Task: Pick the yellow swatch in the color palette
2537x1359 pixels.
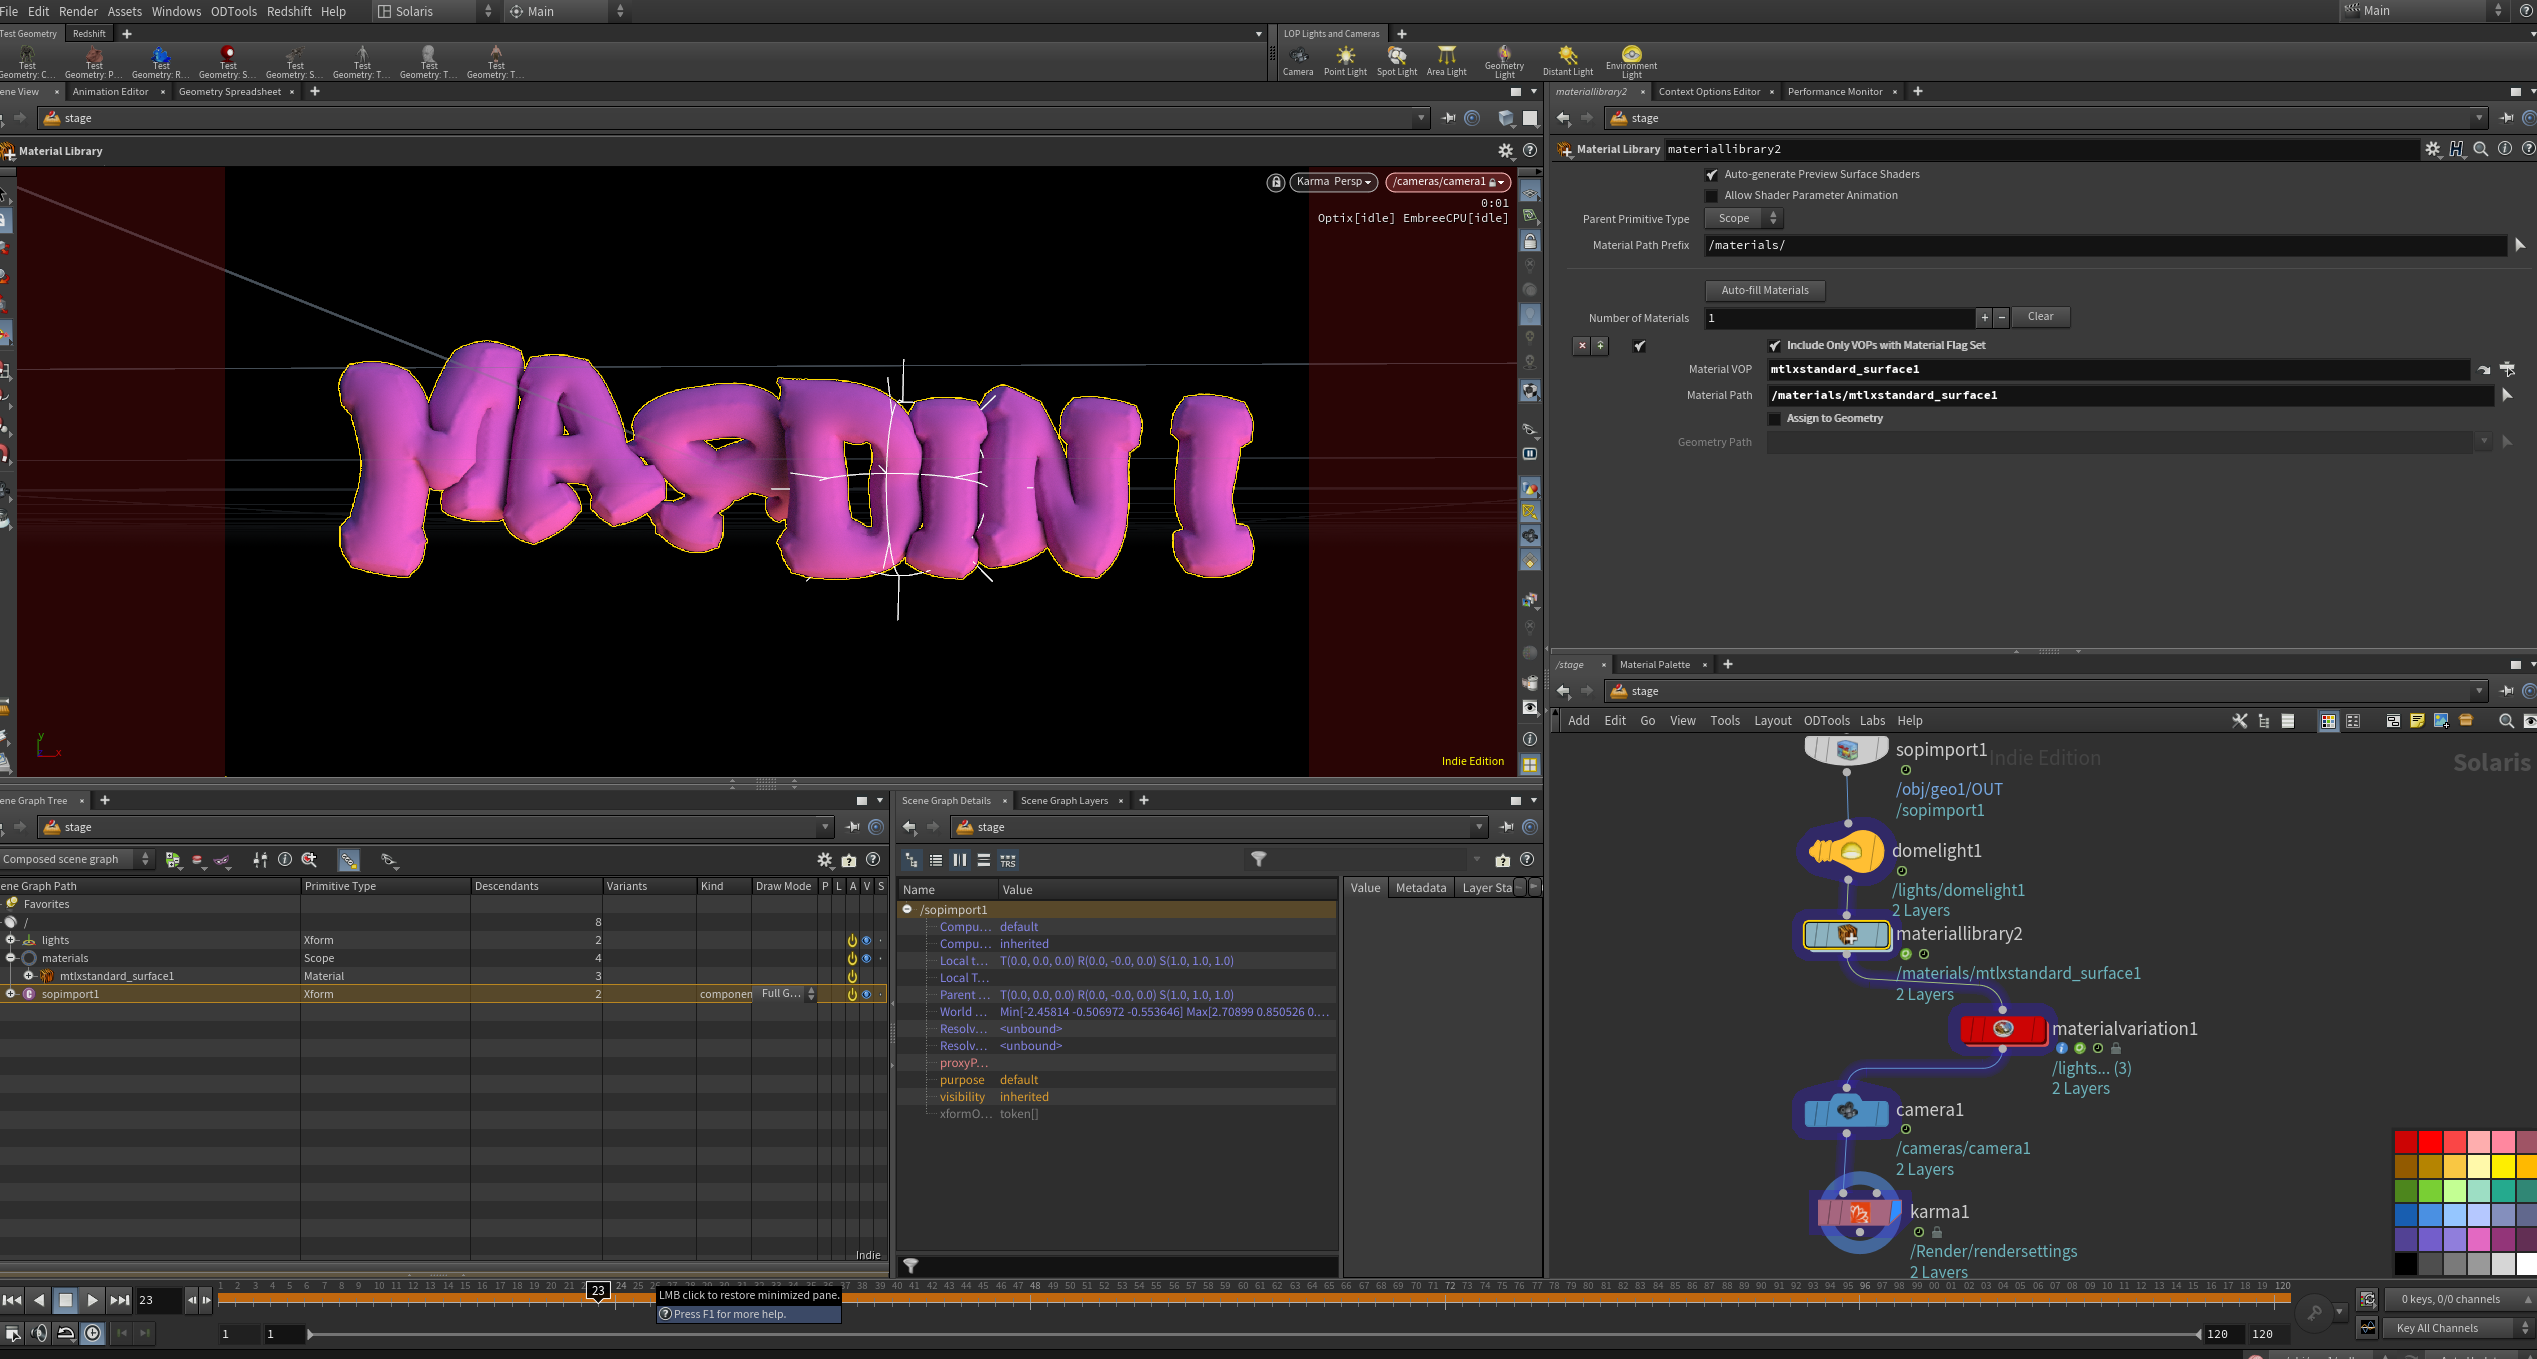Action: click(2503, 1166)
